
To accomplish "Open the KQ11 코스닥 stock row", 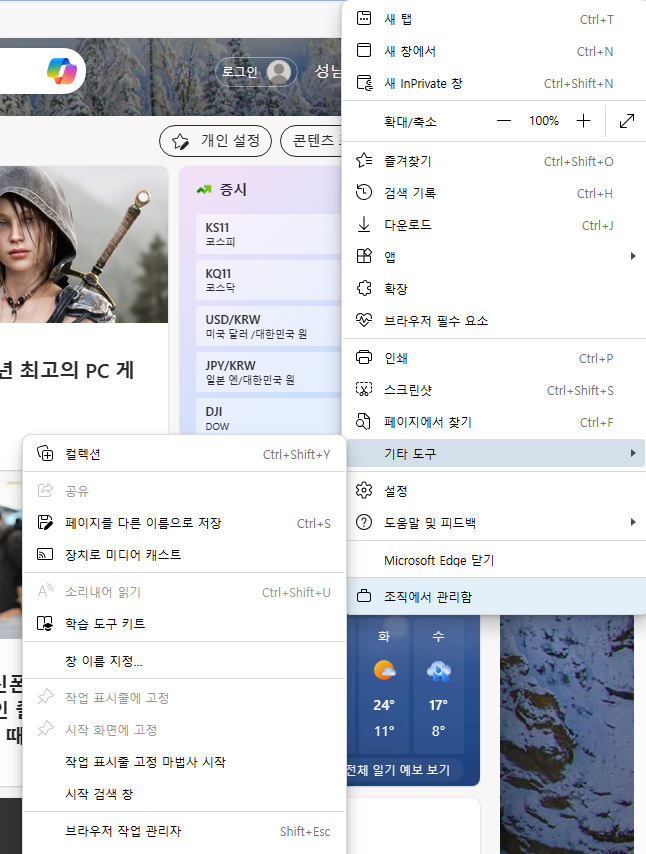I will [269, 280].
